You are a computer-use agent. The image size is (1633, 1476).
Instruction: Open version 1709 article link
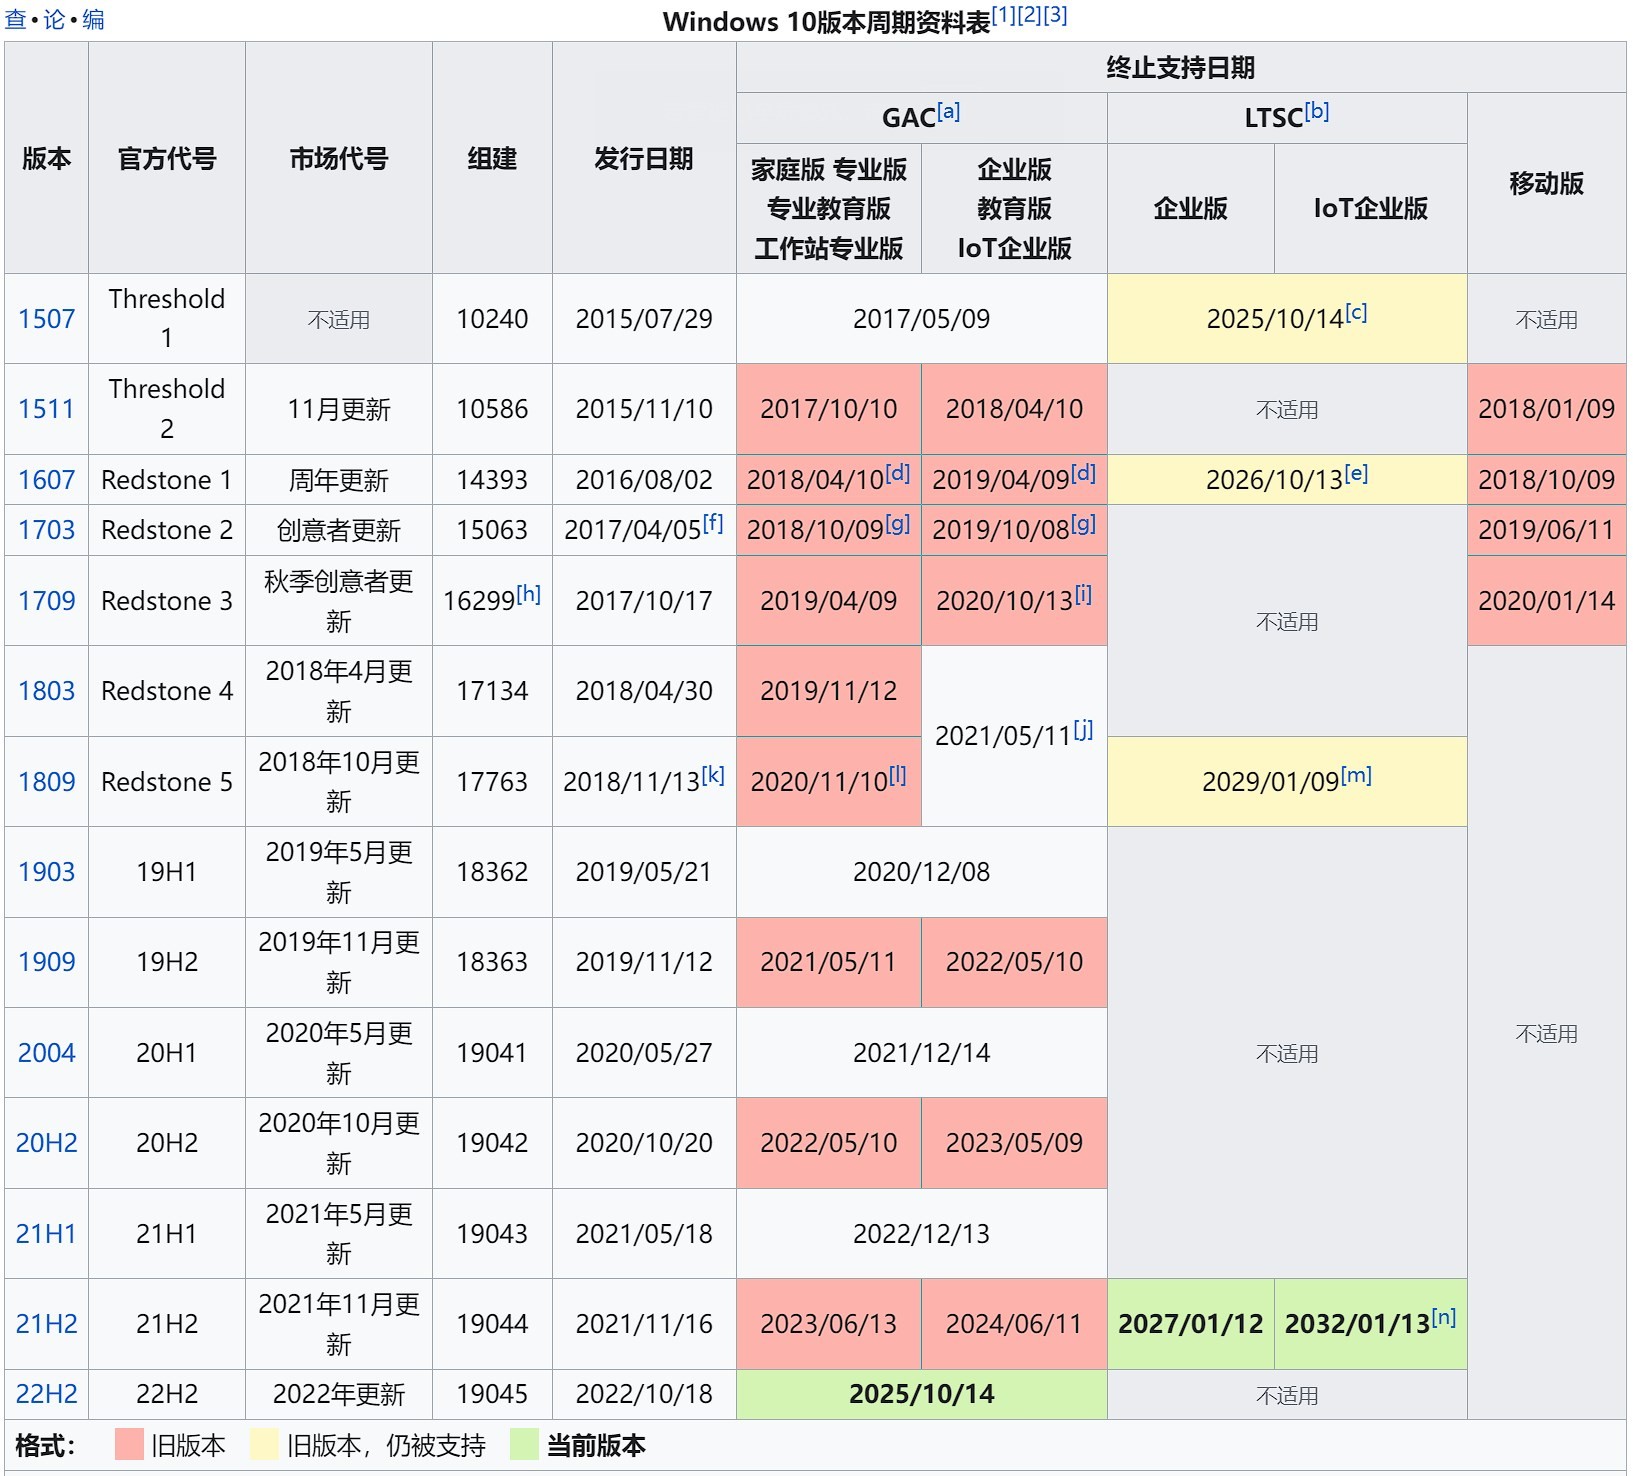46,601
